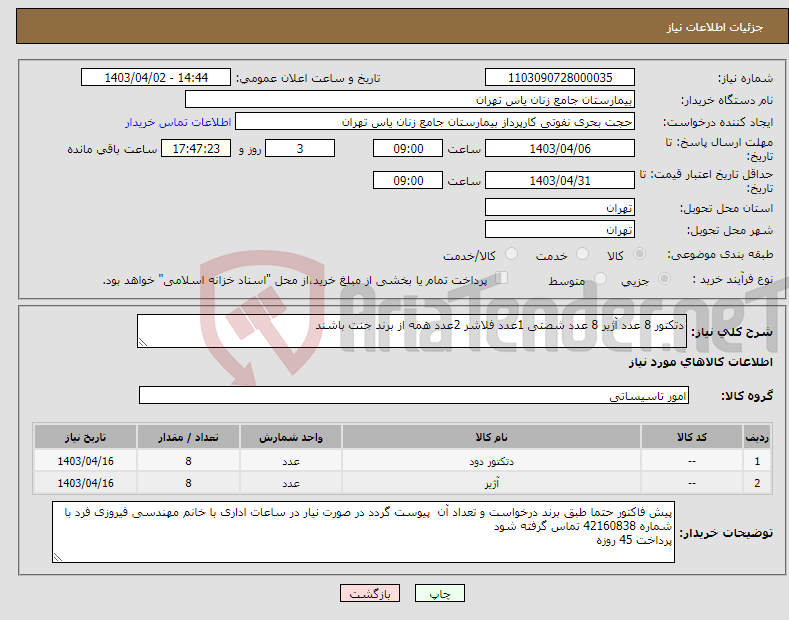
Task: Click the price validity date 1403/04/31
Action: tap(560, 180)
